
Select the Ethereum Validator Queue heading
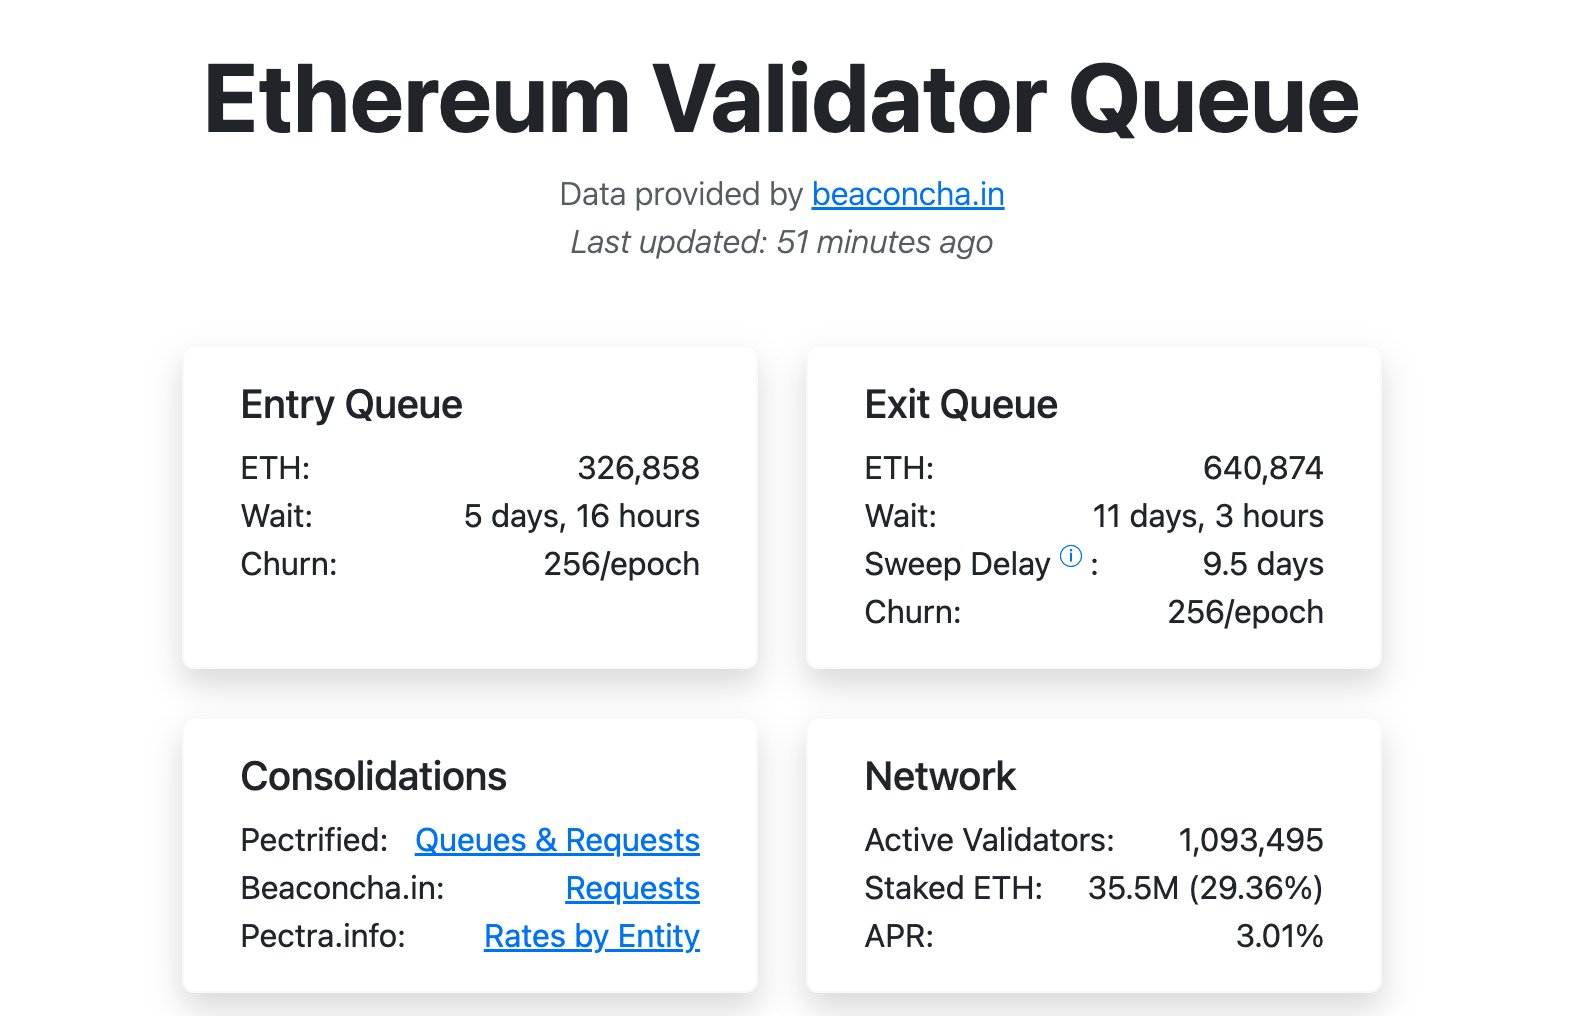[781, 100]
